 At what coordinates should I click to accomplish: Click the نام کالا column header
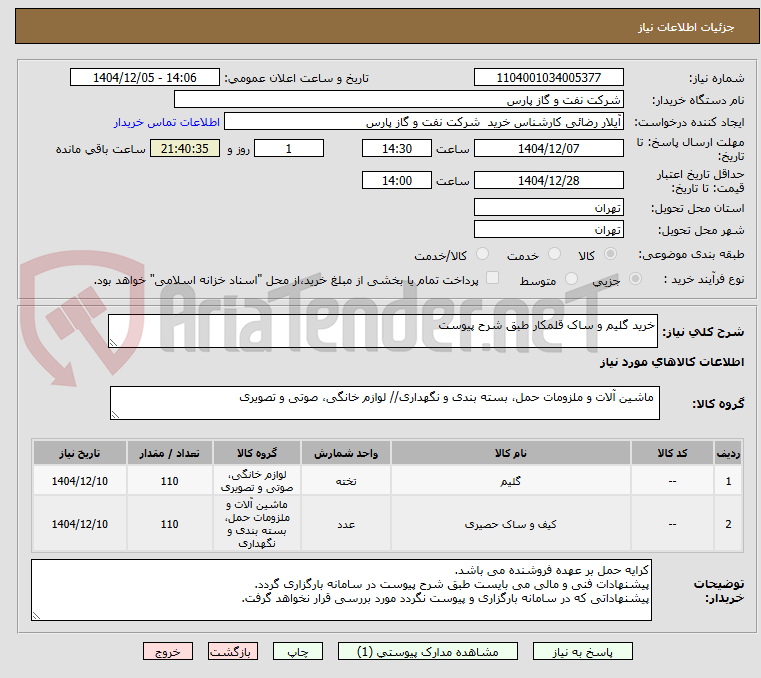pos(511,453)
